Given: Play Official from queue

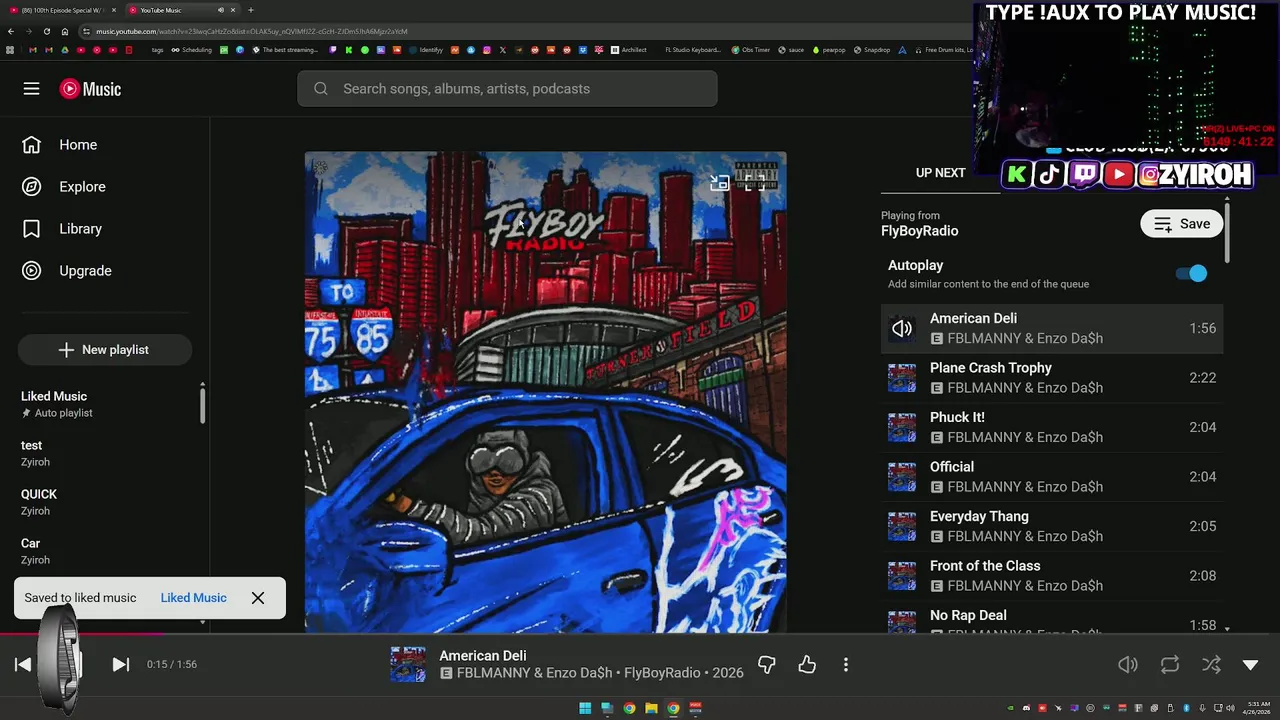Looking at the screenshot, I should (x=1052, y=477).
